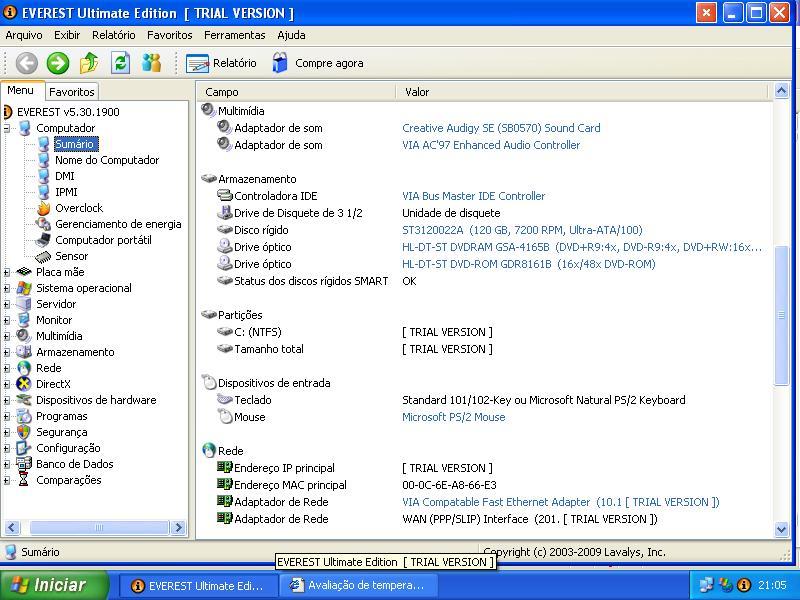Click the network connection tray icon

pyautogui.click(x=707, y=585)
